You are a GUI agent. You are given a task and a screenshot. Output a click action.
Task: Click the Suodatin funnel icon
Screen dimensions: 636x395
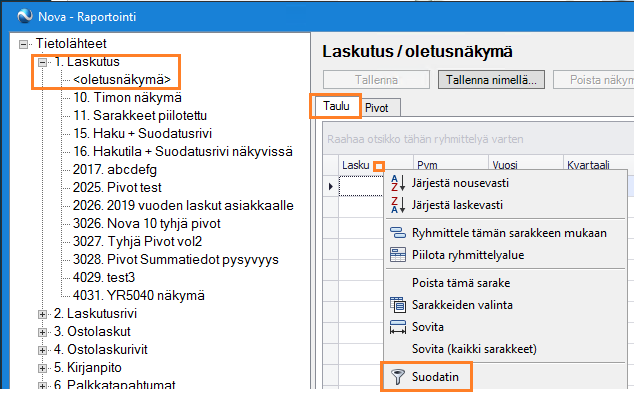(x=398, y=377)
